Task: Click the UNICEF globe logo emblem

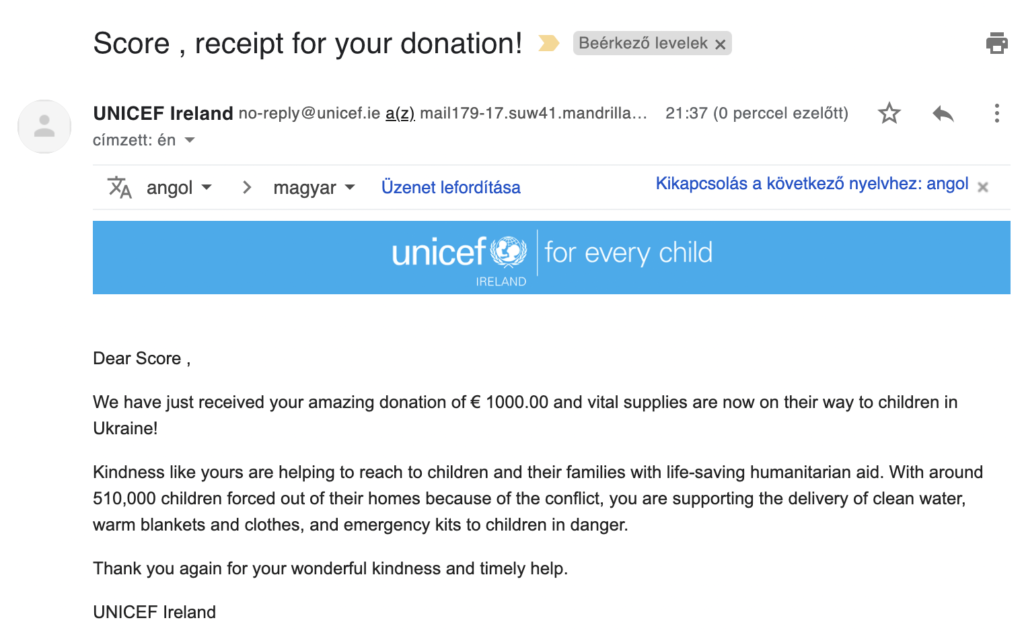Action: tap(509, 252)
